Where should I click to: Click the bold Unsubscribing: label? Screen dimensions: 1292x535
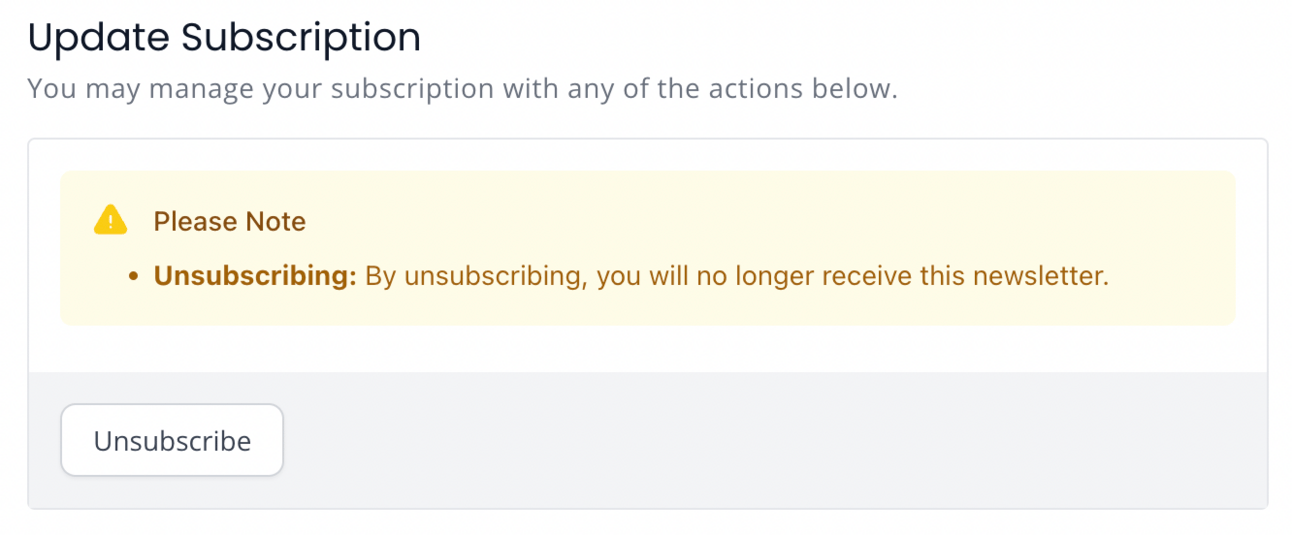tap(255, 276)
